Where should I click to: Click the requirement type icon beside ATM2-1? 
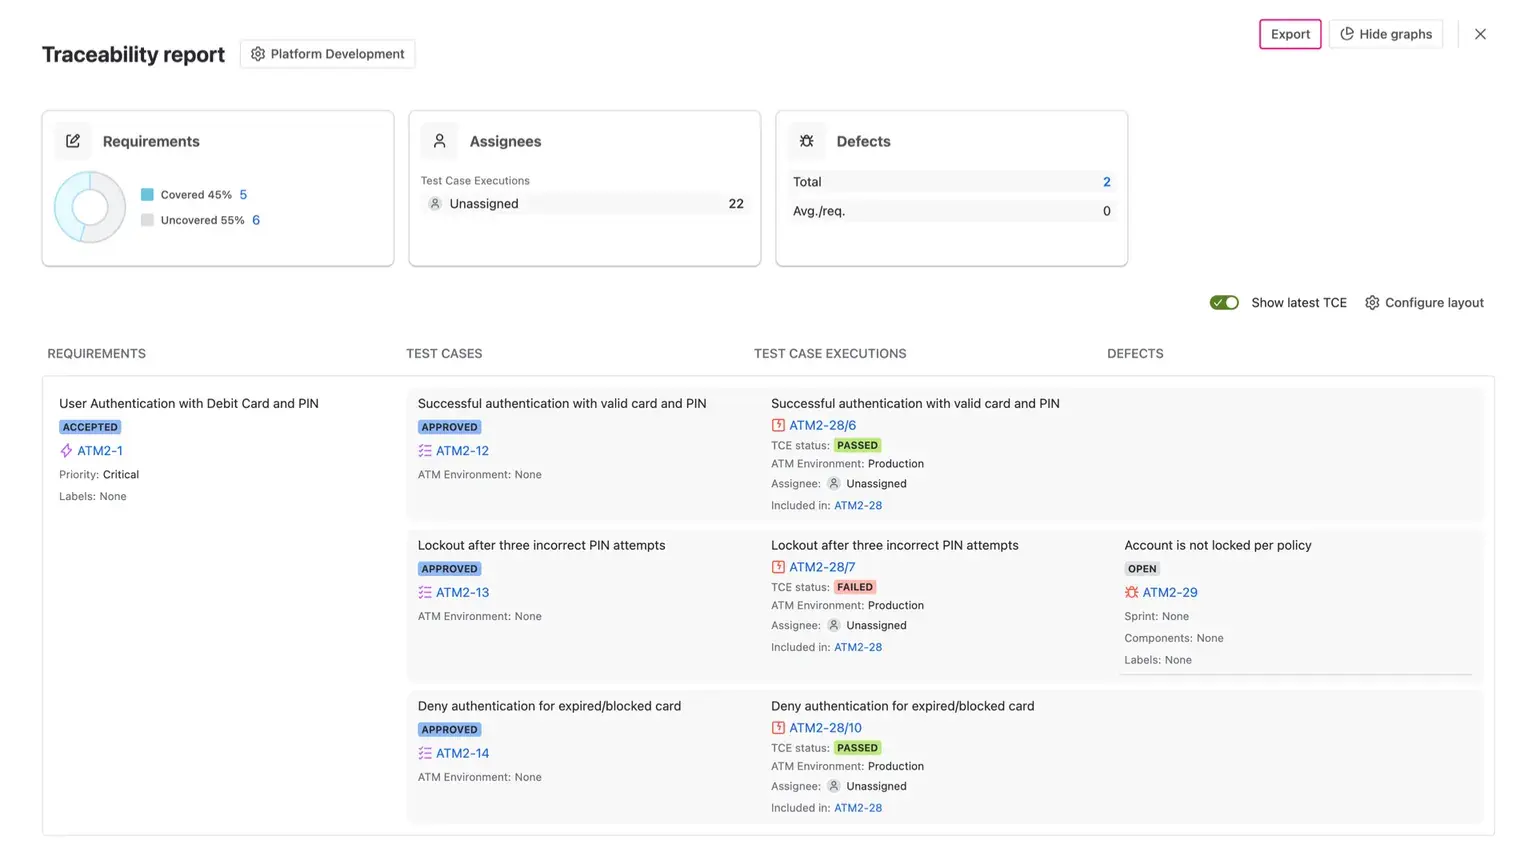coord(65,451)
